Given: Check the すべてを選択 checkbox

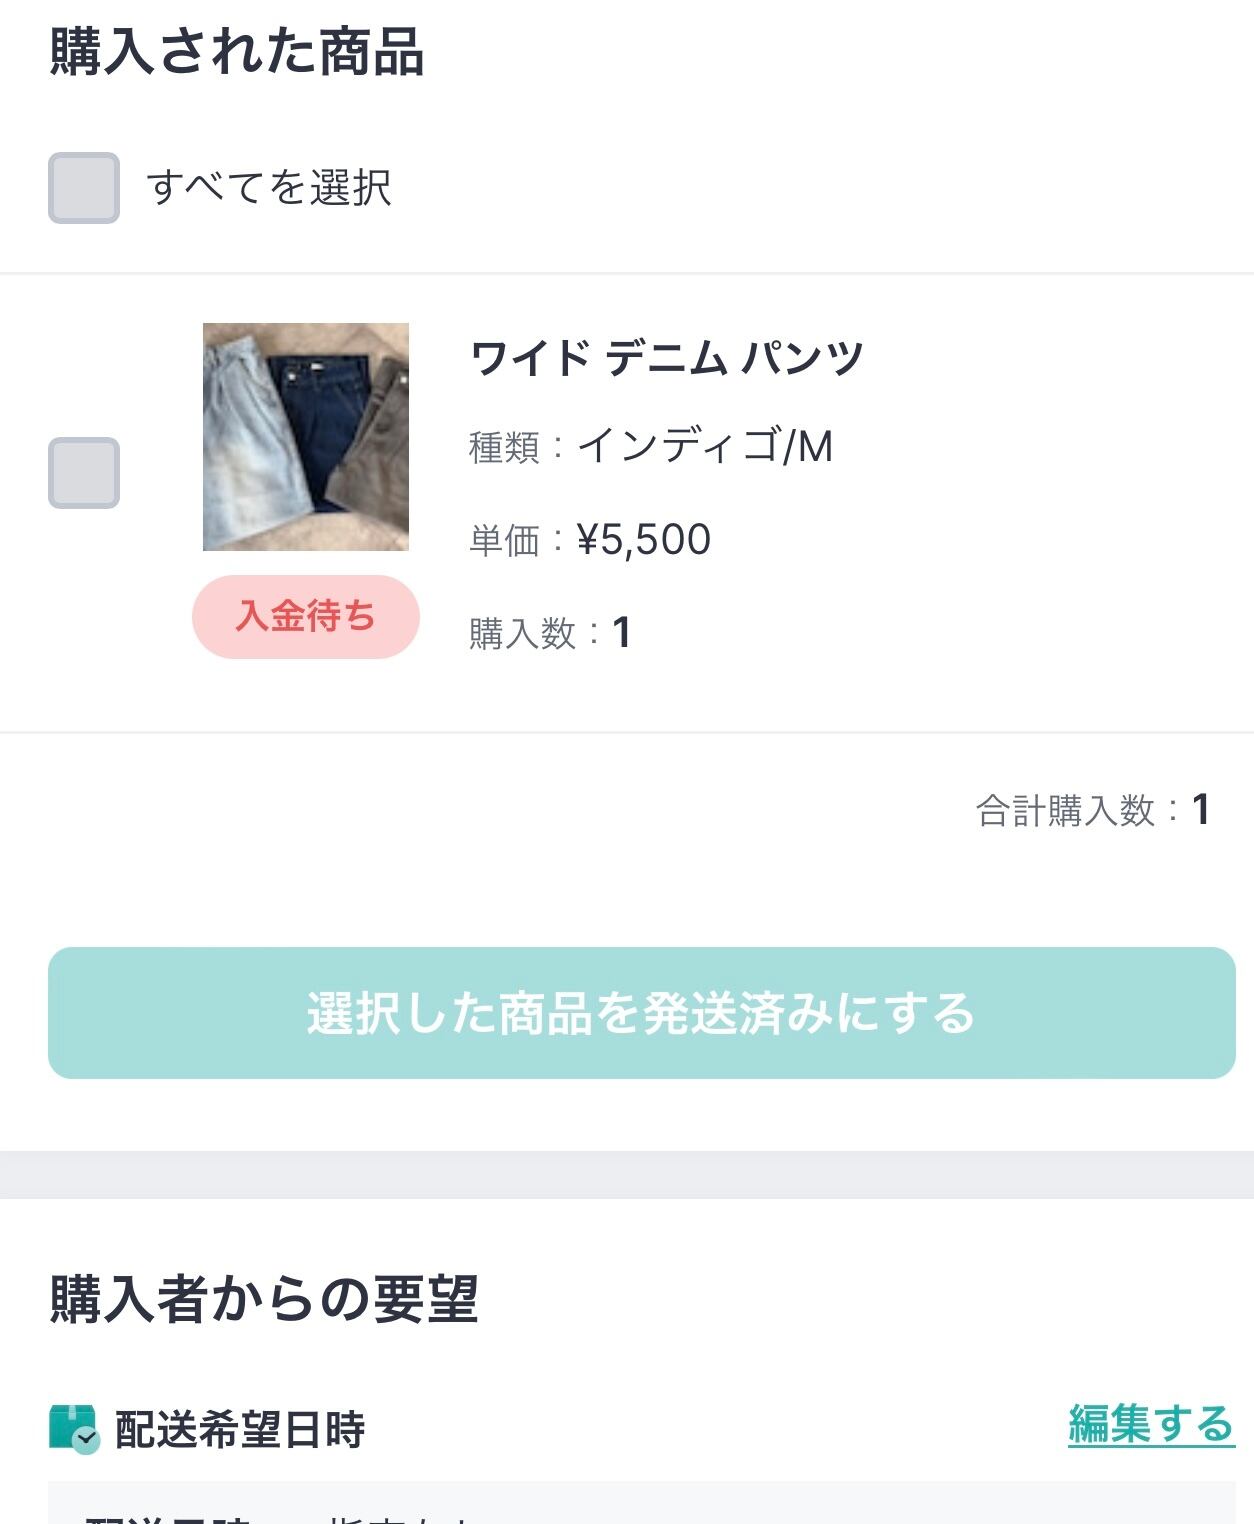Looking at the screenshot, I should coord(84,188).
